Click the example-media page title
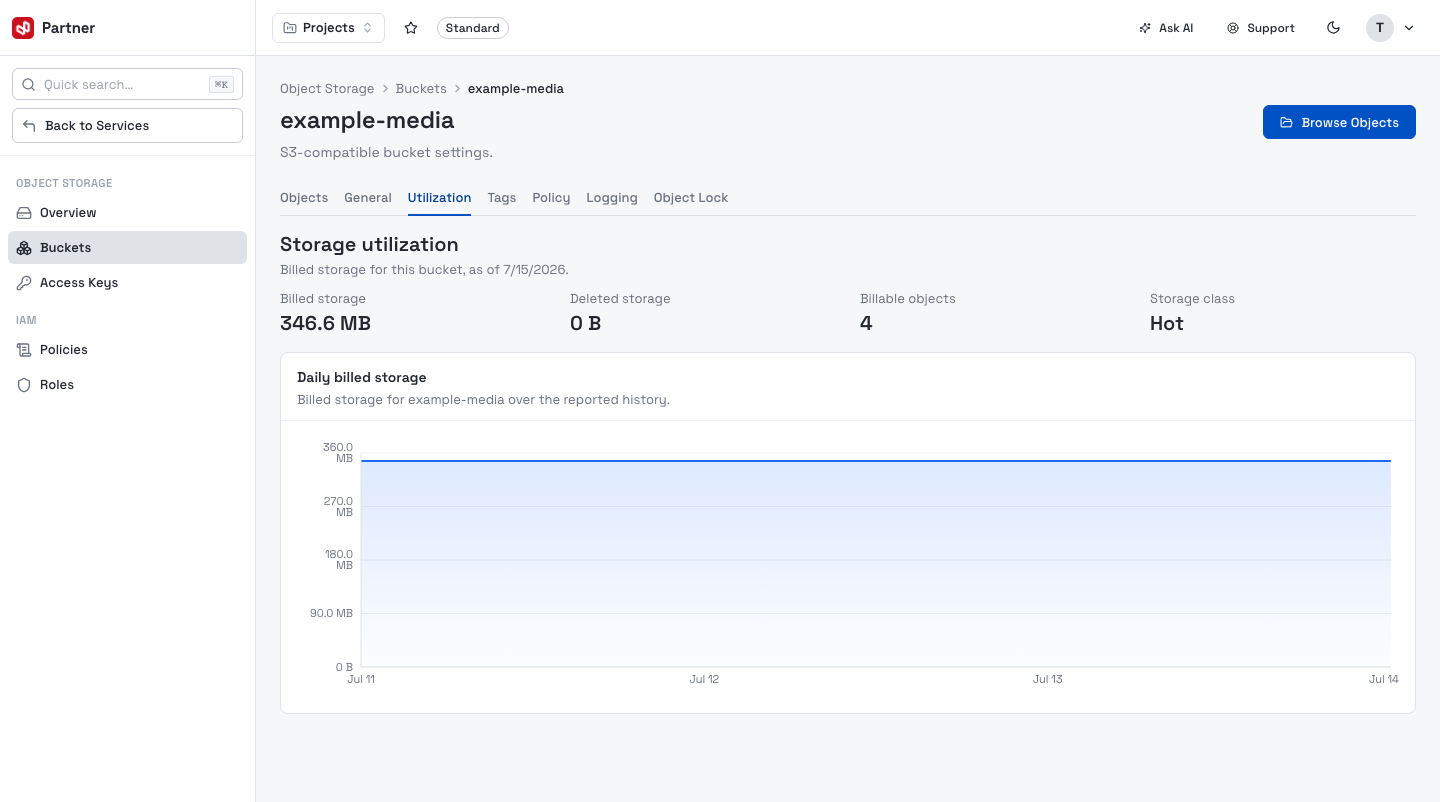The height and width of the screenshot is (802, 1440). tap(367, 120)
